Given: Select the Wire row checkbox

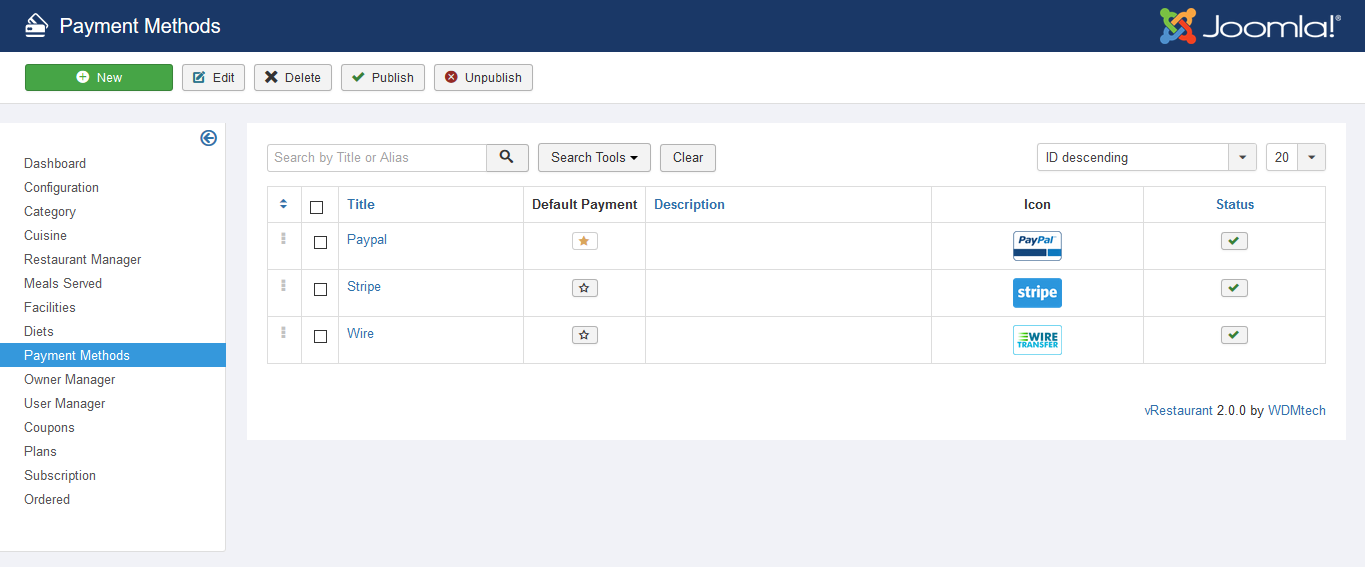Looking at the screenshot, I should (x=320, y=336).
